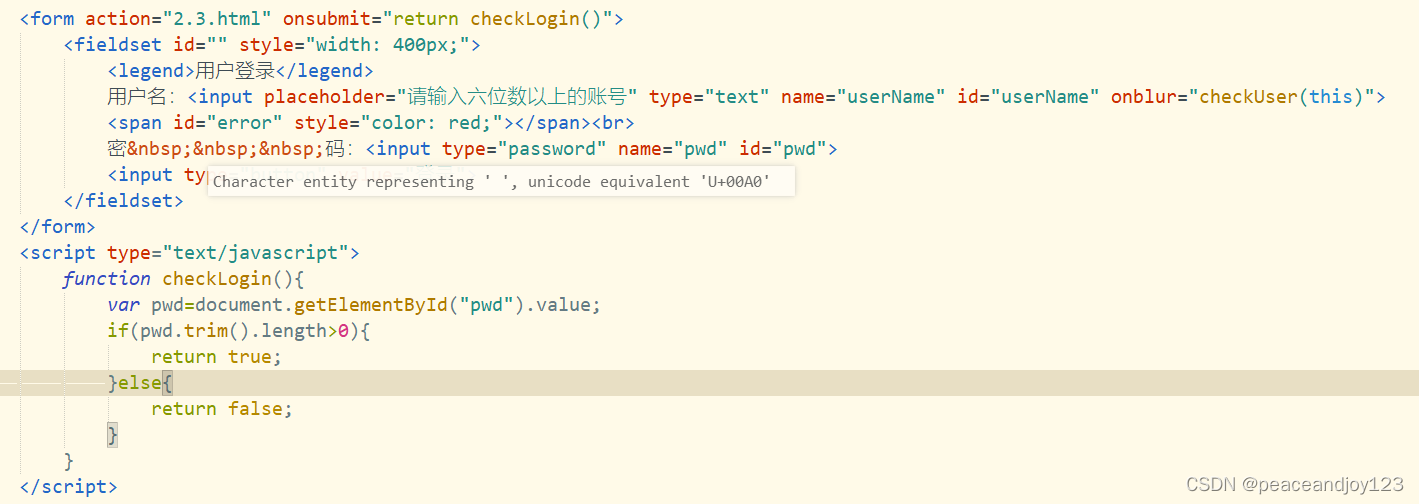Click the pwd.trim().length condition
The image size is (1419, 504).
[232, 331]
